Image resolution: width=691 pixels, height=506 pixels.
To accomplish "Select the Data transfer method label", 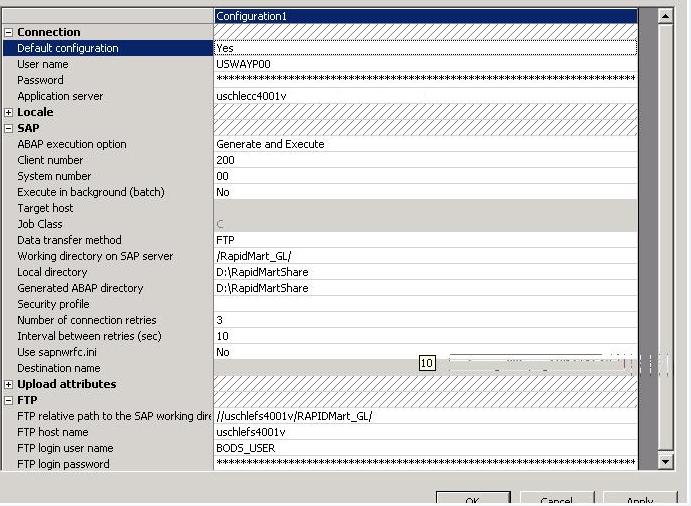I will point(69,240).
